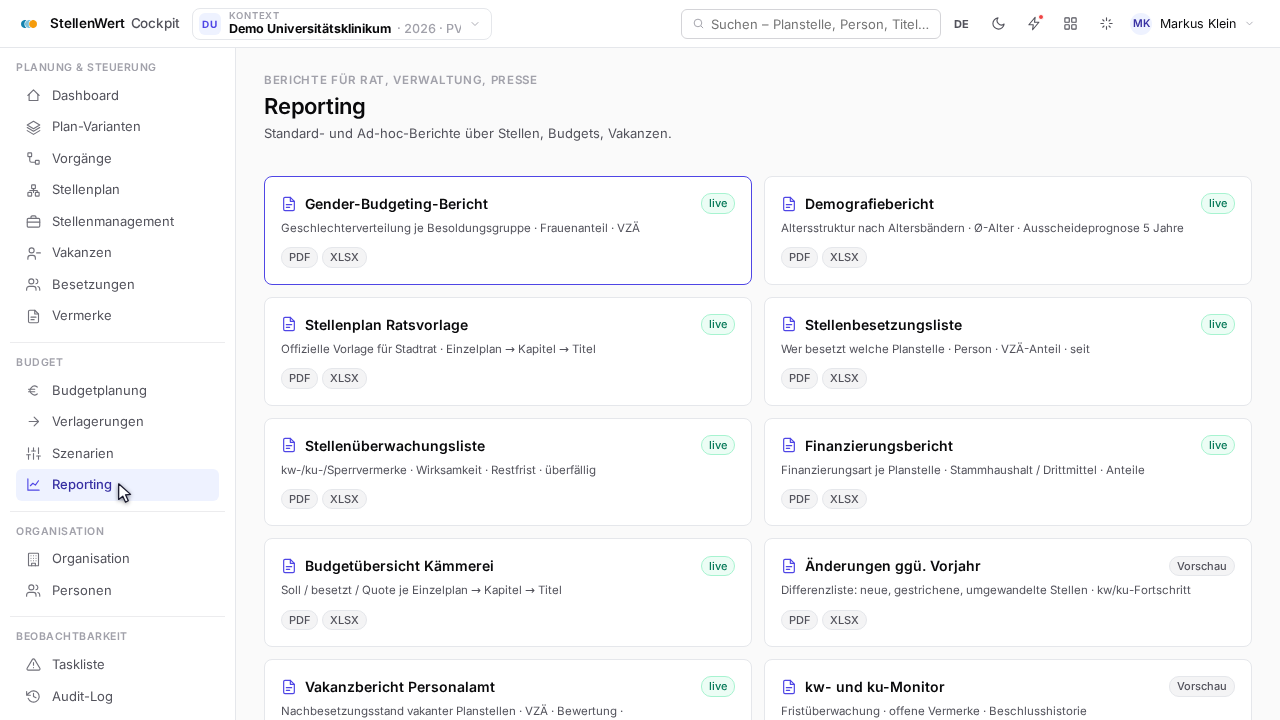Expand the Kontext selector dropdown
The width and height of the screenshot is (1280, 720).
[x=342, y=24]
